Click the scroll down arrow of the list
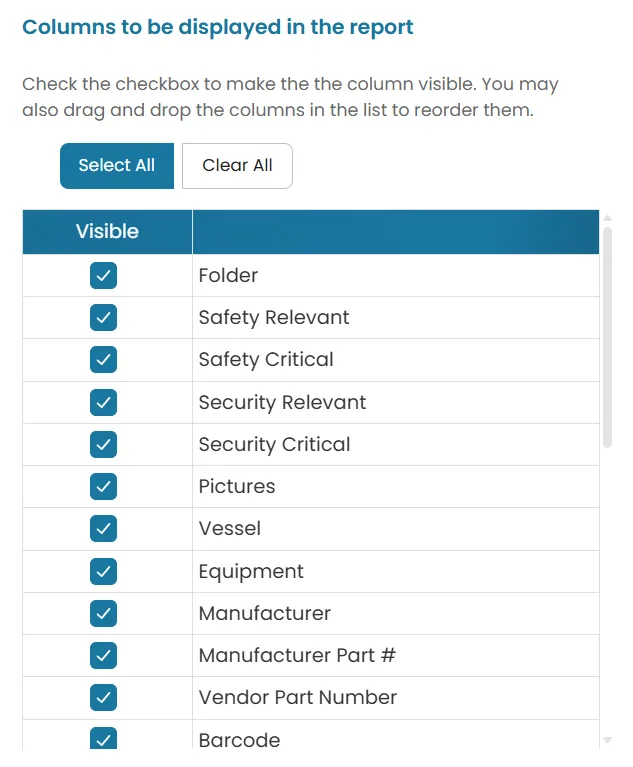The width and height of the screenshot is (633, 767). coord(608,740)
